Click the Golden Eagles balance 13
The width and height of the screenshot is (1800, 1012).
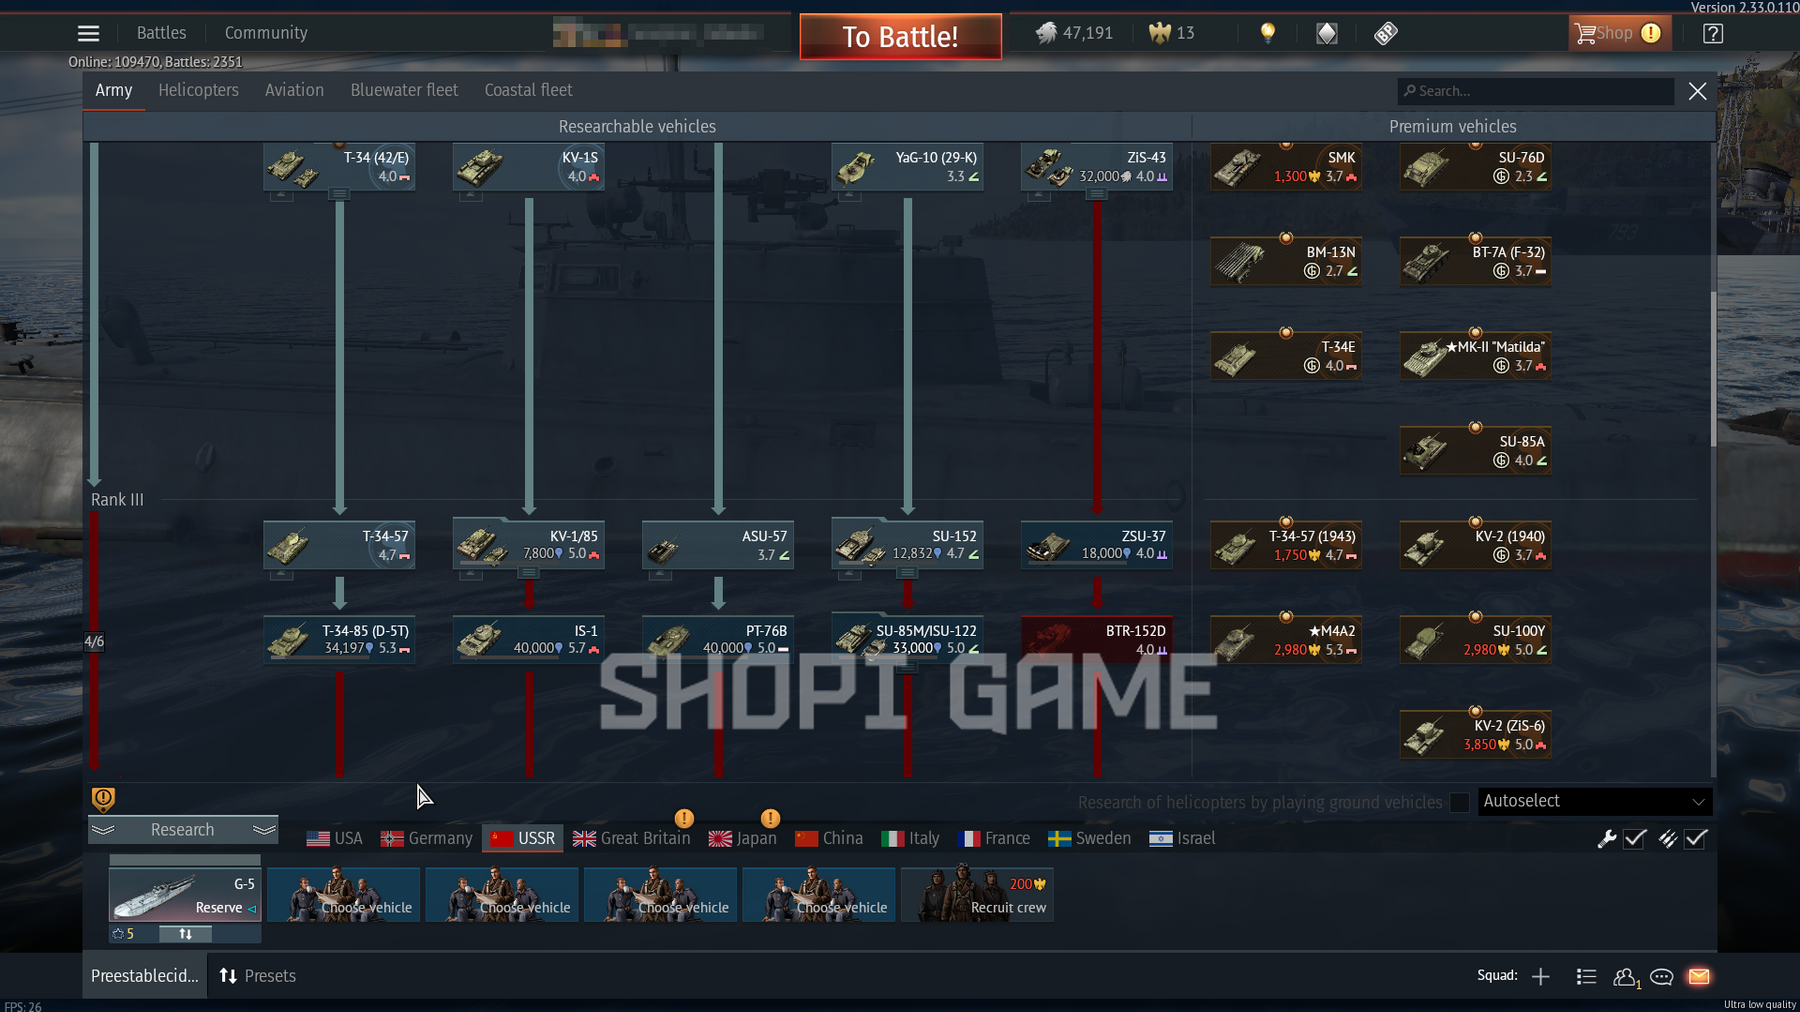click(1172, 33)
